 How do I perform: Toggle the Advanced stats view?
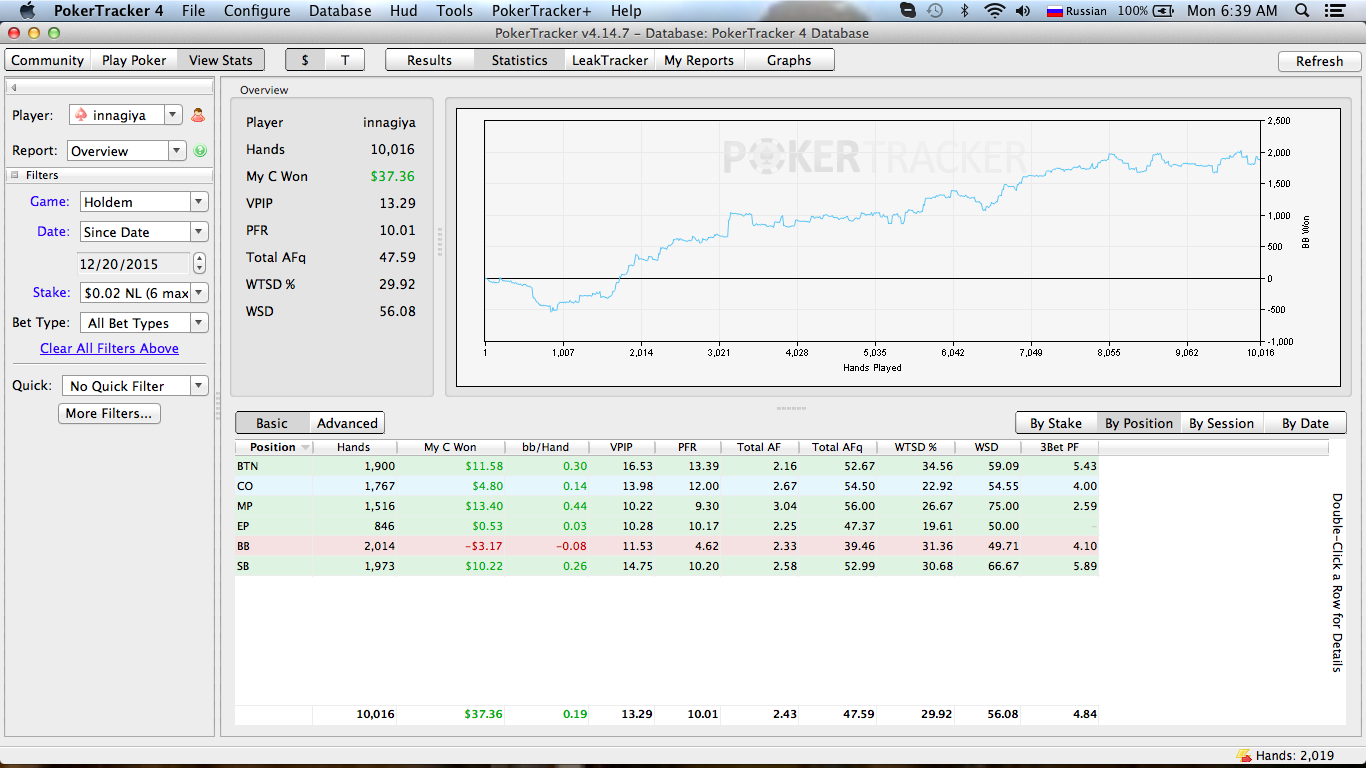pyautogui.click(x=347, y=423)
